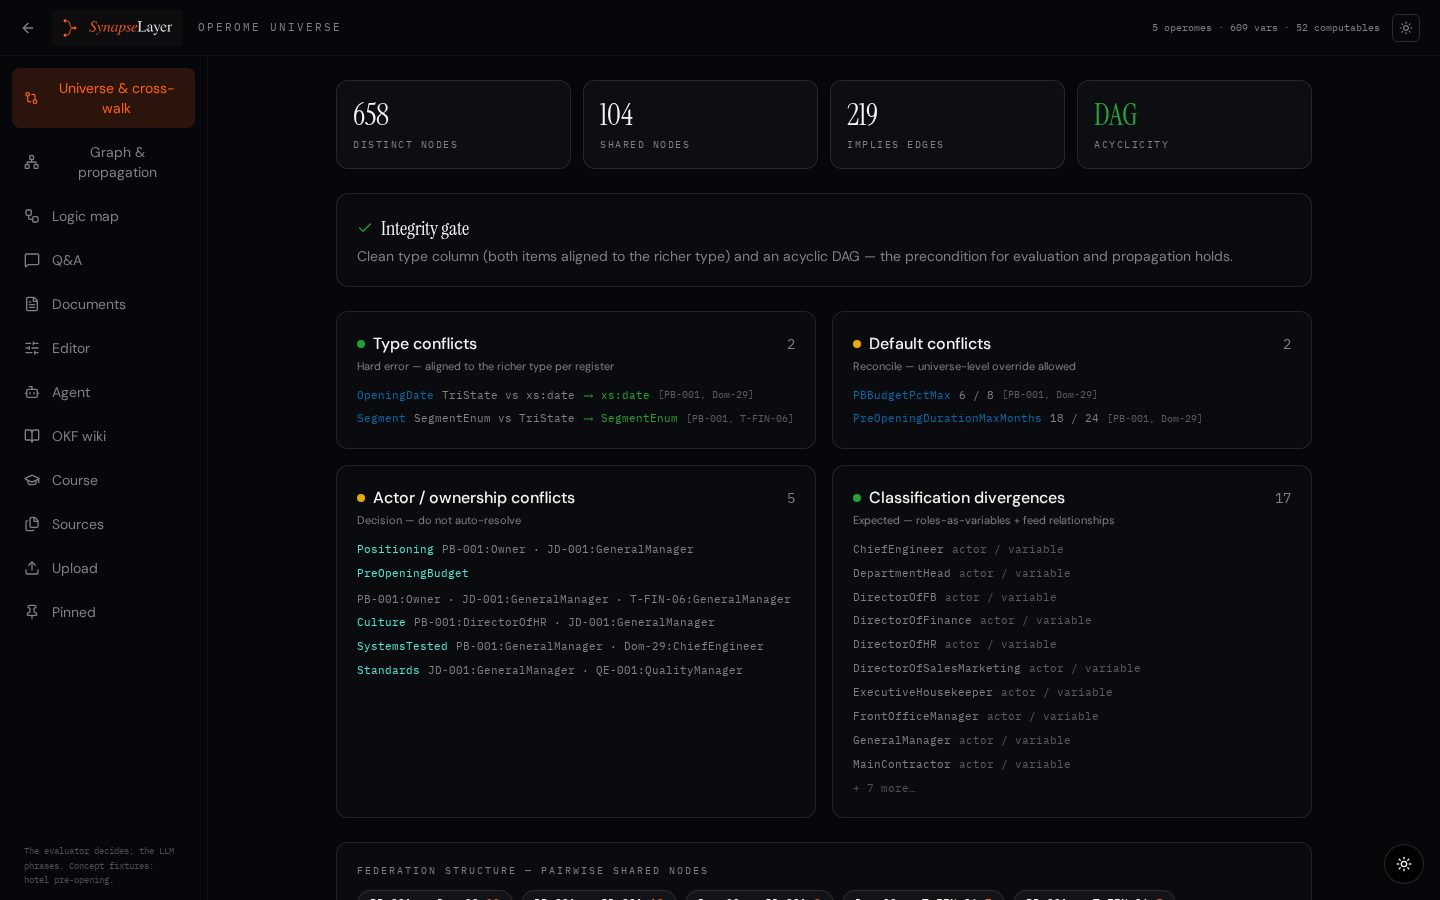Click the Logic map sidebar icon
The width and height of the screenshot is (1440, 900).
(x=32, y=216)
